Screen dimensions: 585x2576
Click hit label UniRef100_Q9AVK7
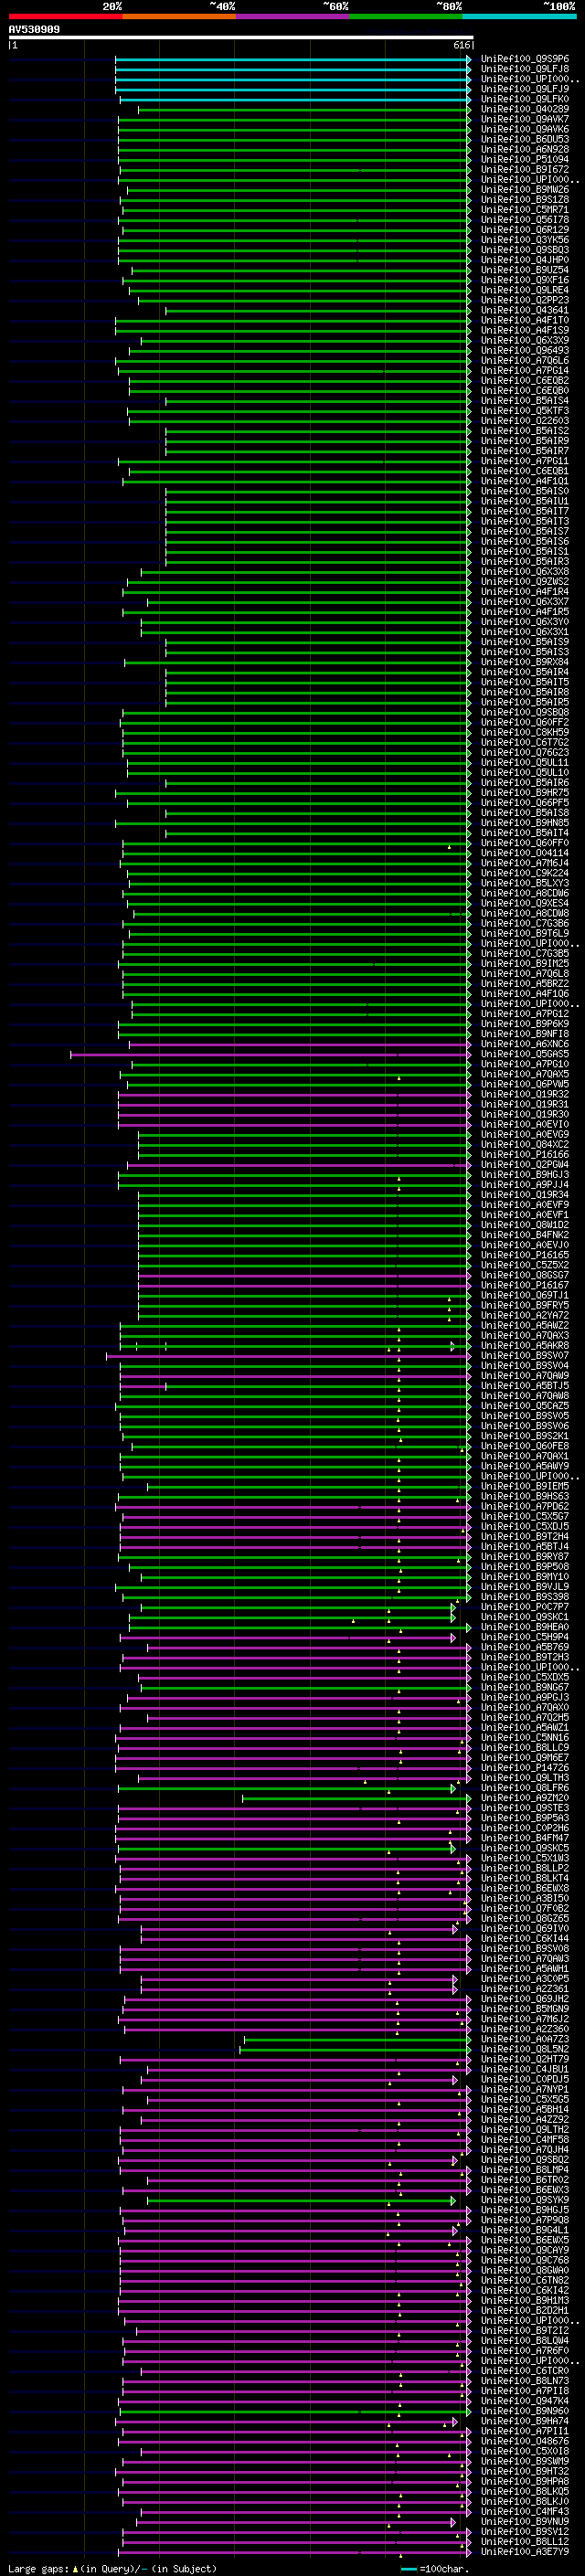click(525, 119)
